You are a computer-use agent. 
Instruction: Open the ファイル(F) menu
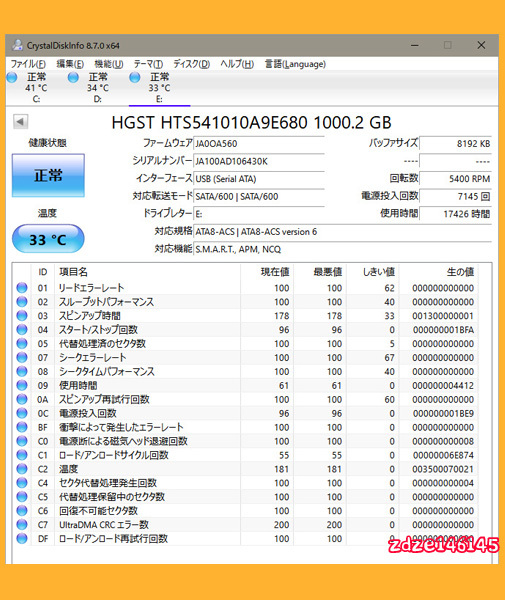[x=28, y=64]
